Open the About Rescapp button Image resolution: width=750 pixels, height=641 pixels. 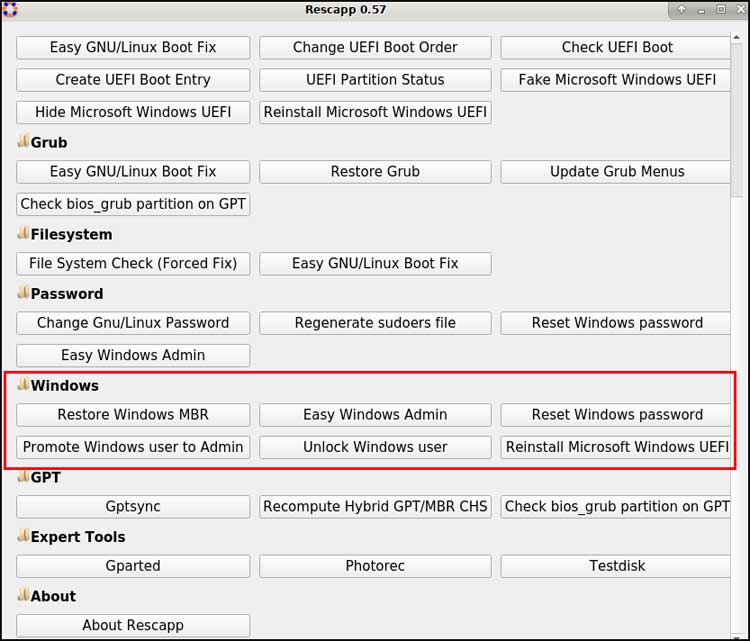click(133, 626)
